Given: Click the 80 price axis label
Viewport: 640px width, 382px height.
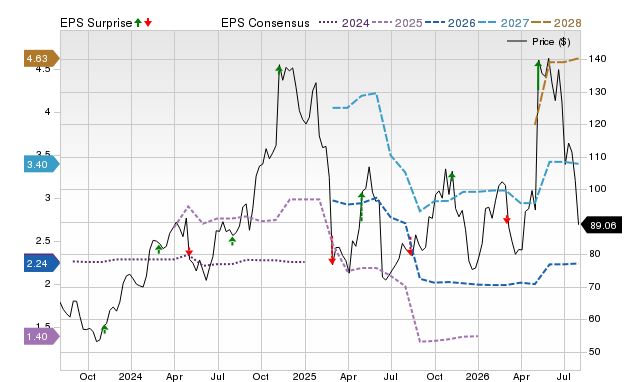Looking at the screenshot, I should [594, 254].
